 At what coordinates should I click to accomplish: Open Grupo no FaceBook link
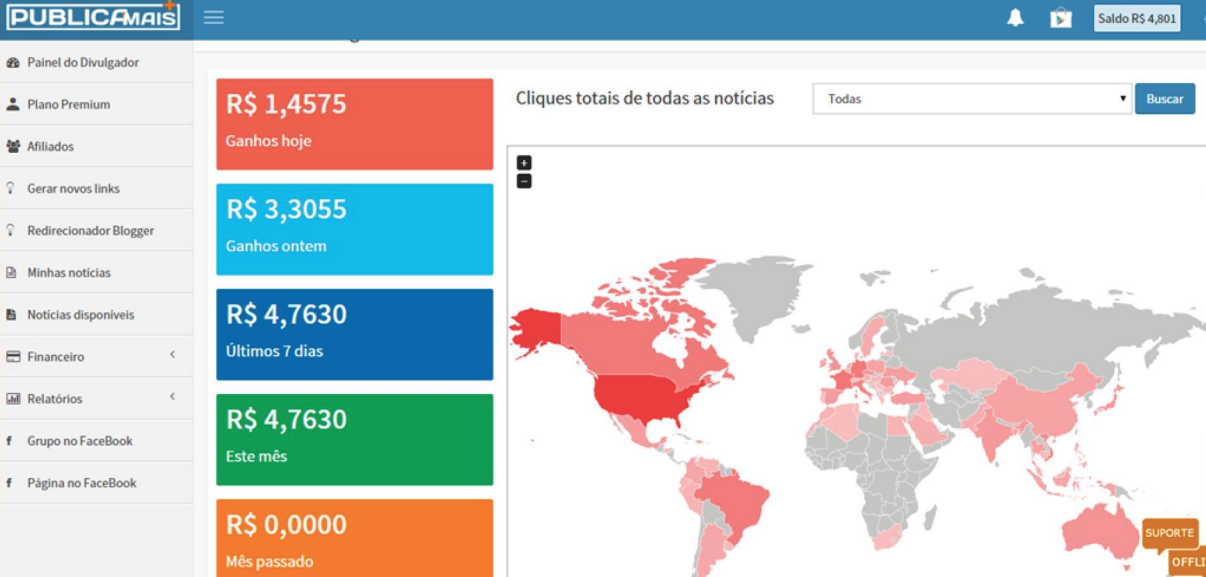80,441
